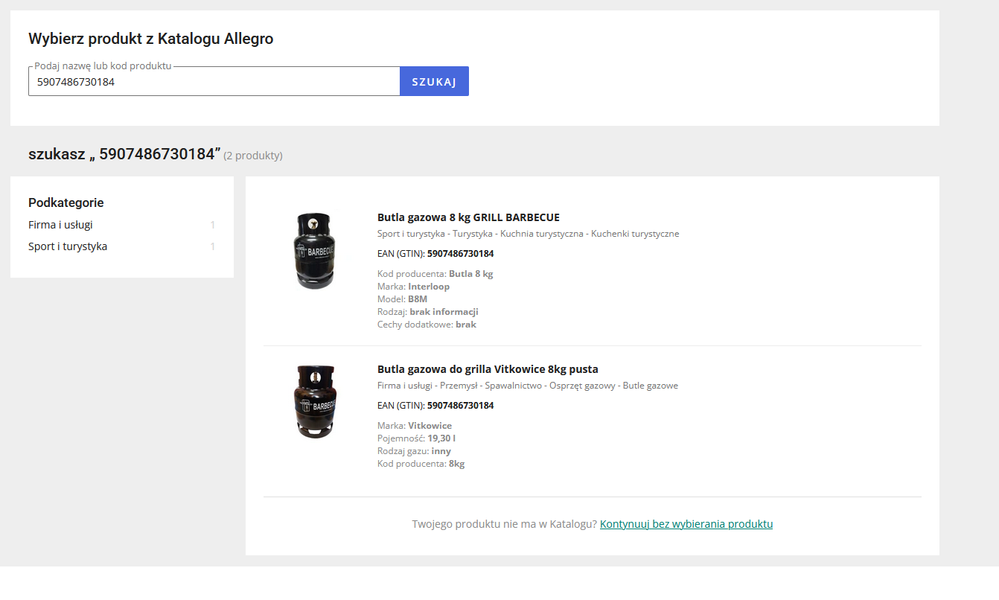Viewport: 999px width, 600px height.
Task: Click the Kod producenta: Butla 8 kg text
Action: point(435,274)
